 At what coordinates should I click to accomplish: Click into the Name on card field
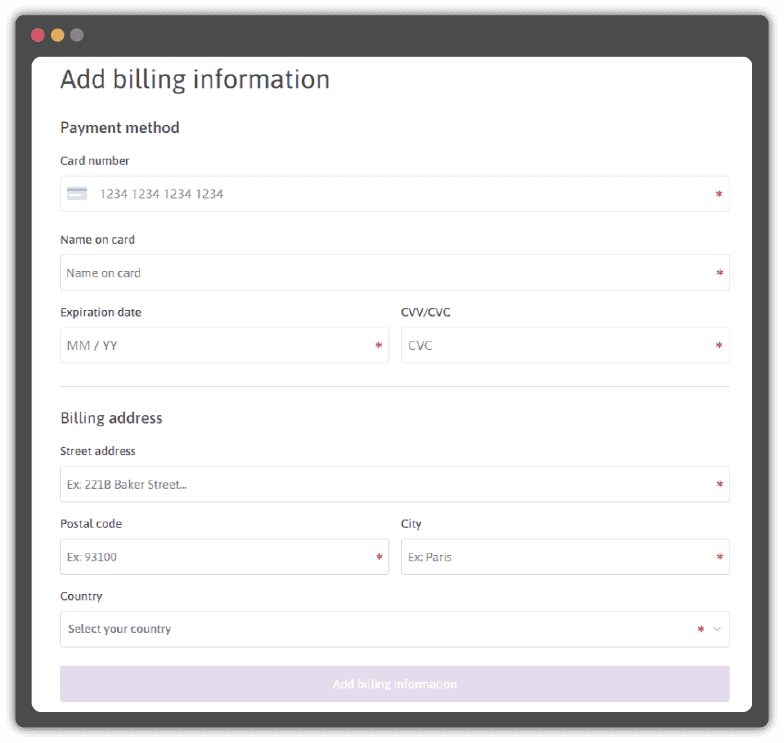[x=390, y=273]
